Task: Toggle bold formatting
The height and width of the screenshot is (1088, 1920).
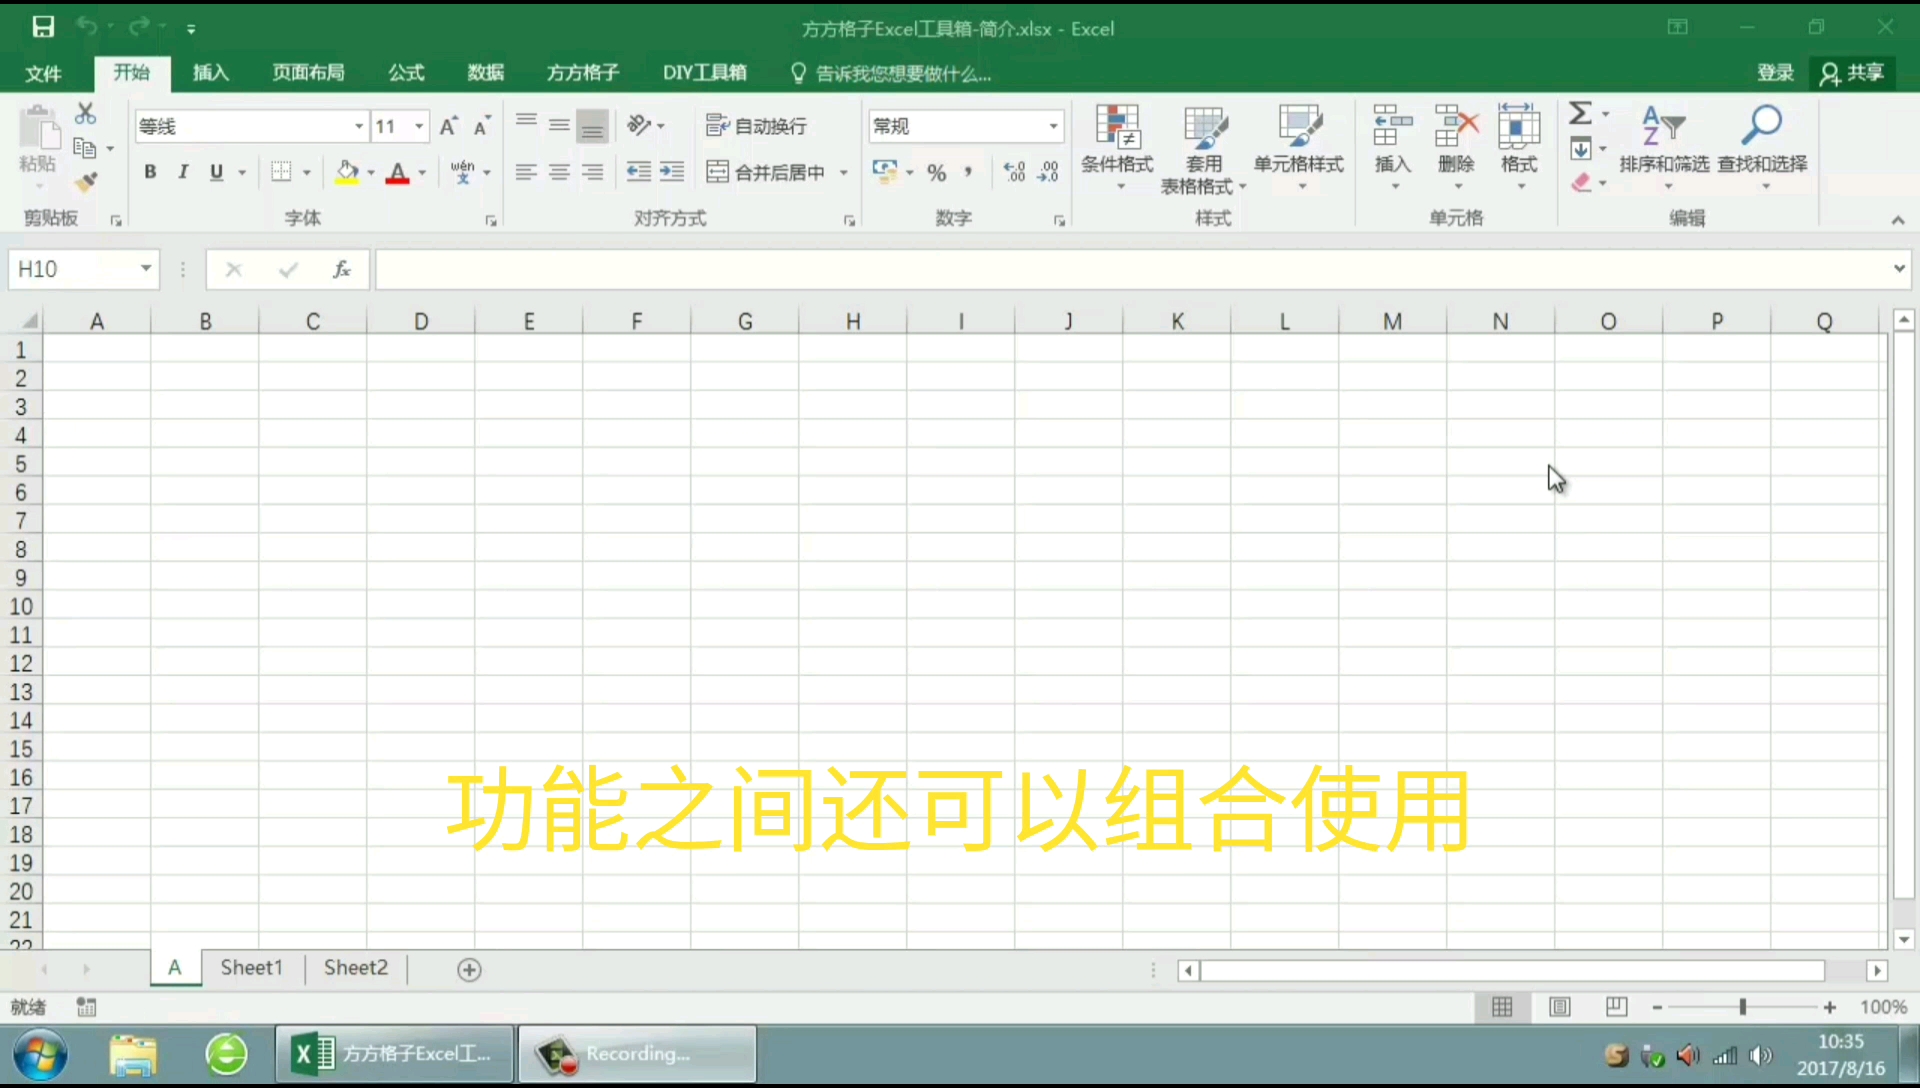Action: [x=150, y=172]
